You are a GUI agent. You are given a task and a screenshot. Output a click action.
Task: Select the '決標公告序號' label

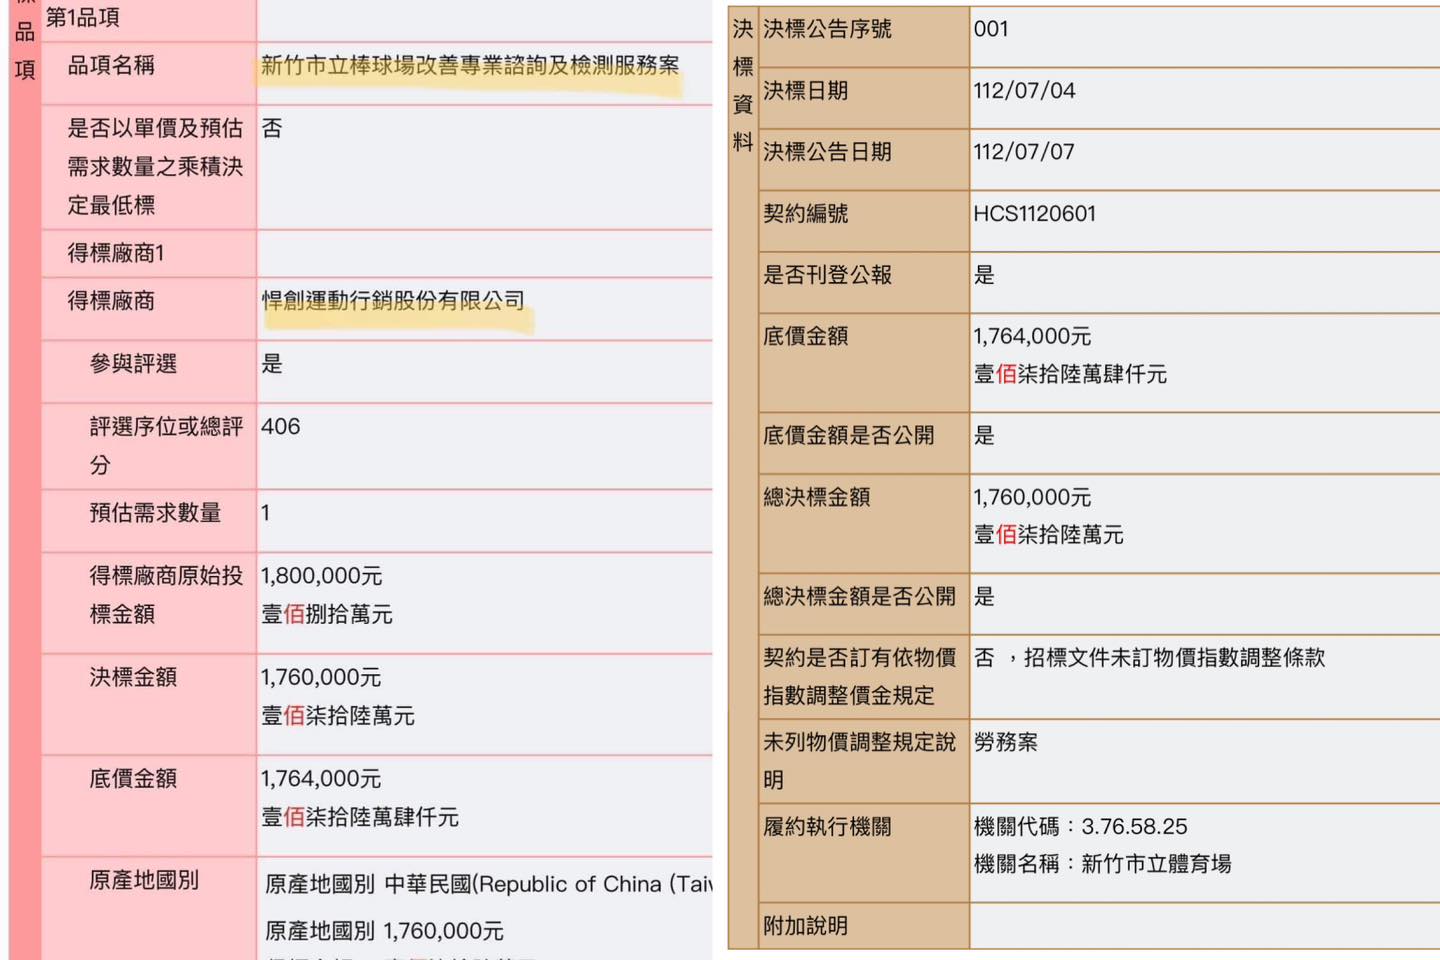[827, 29]
